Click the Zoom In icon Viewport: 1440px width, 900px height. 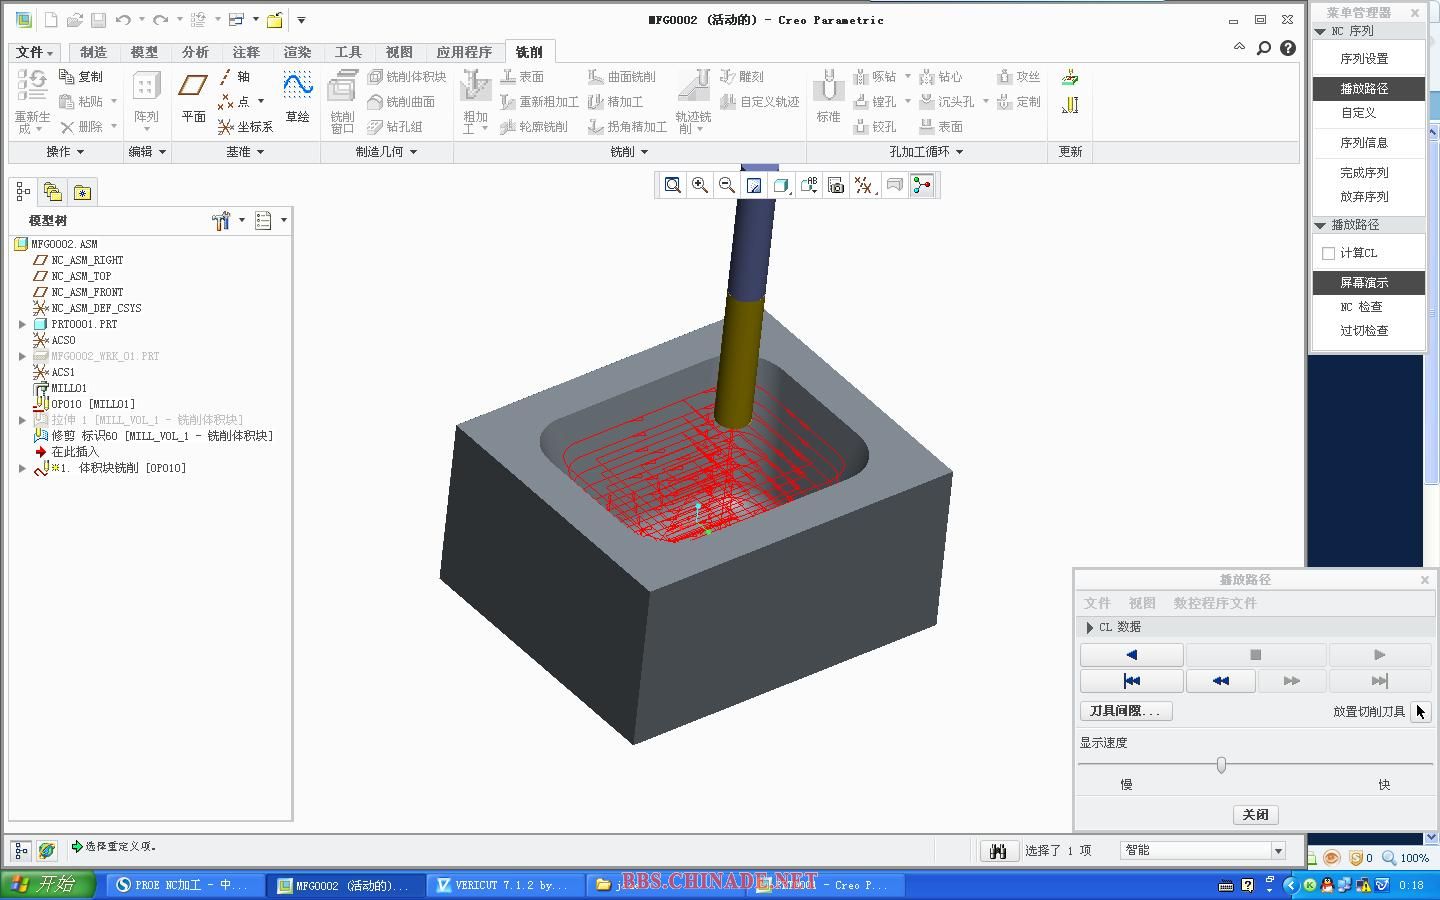(x=700, y=185)
